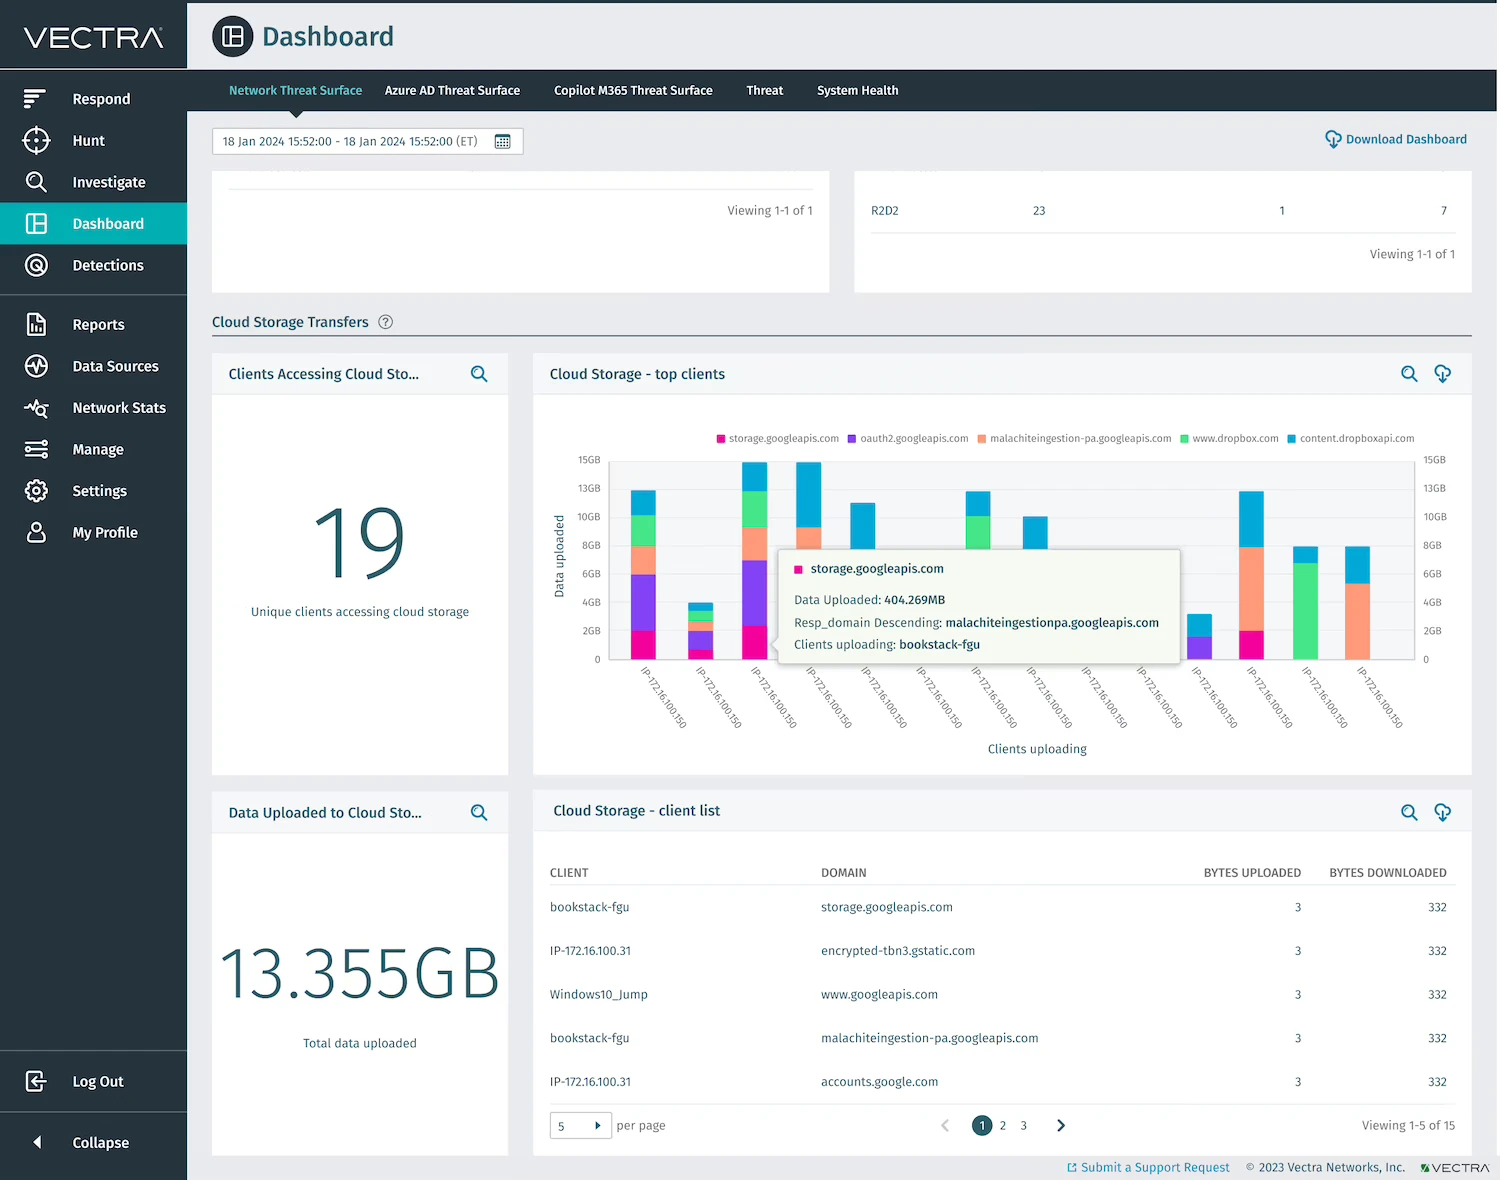Download the Cloud Storage client list data
The height and width of the screenshot is (1180, 1500).
coord(1443,812)
